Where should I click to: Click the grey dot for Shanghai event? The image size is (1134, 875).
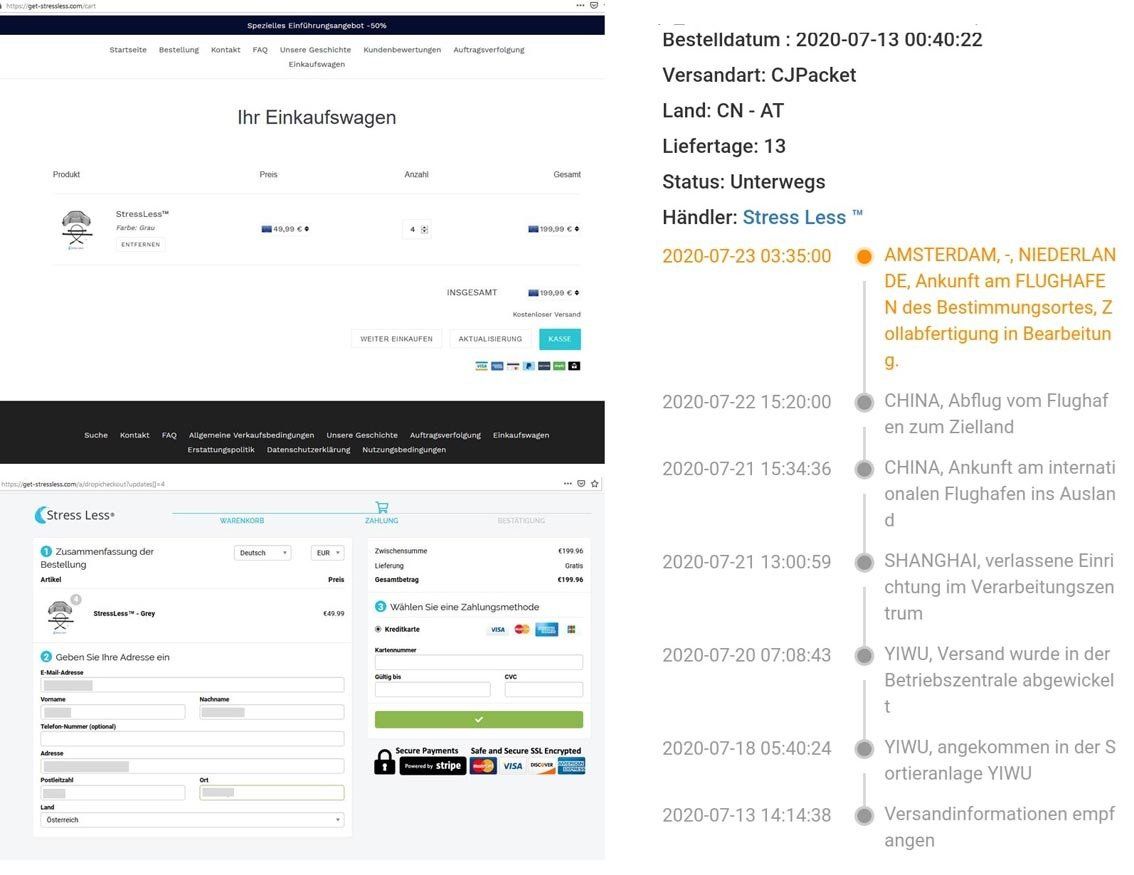tap(864, 563)
